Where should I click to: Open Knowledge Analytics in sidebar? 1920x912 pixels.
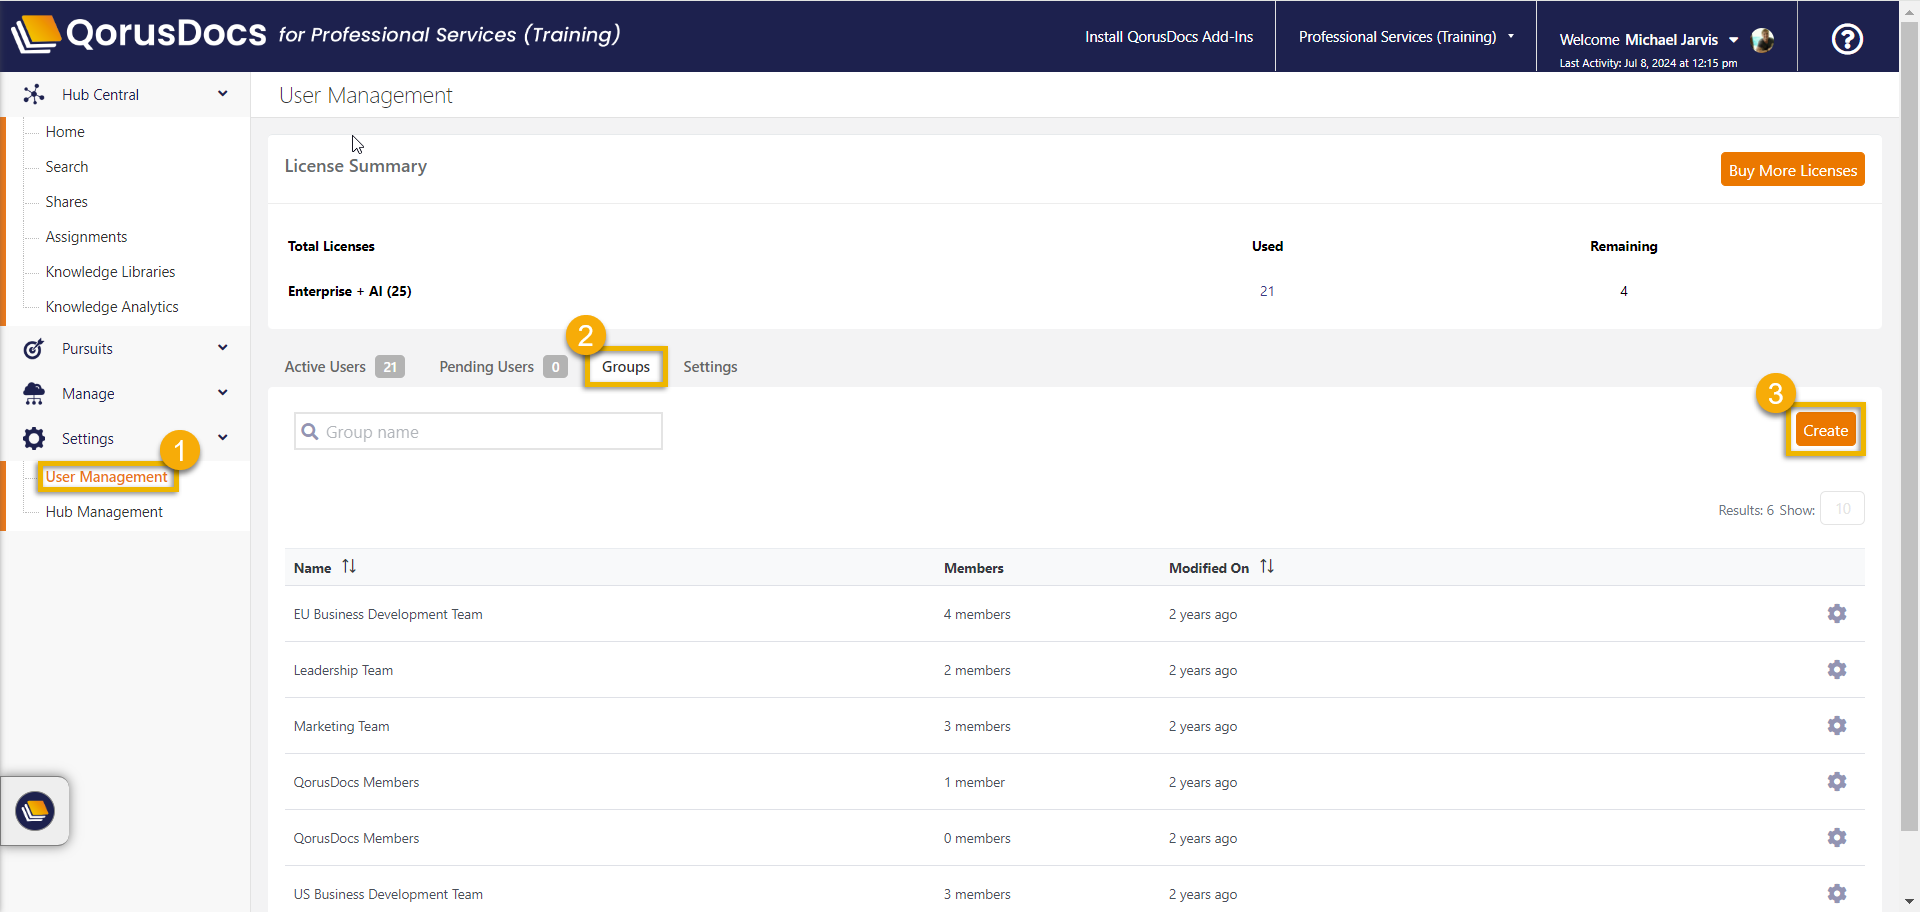[112, 307]
